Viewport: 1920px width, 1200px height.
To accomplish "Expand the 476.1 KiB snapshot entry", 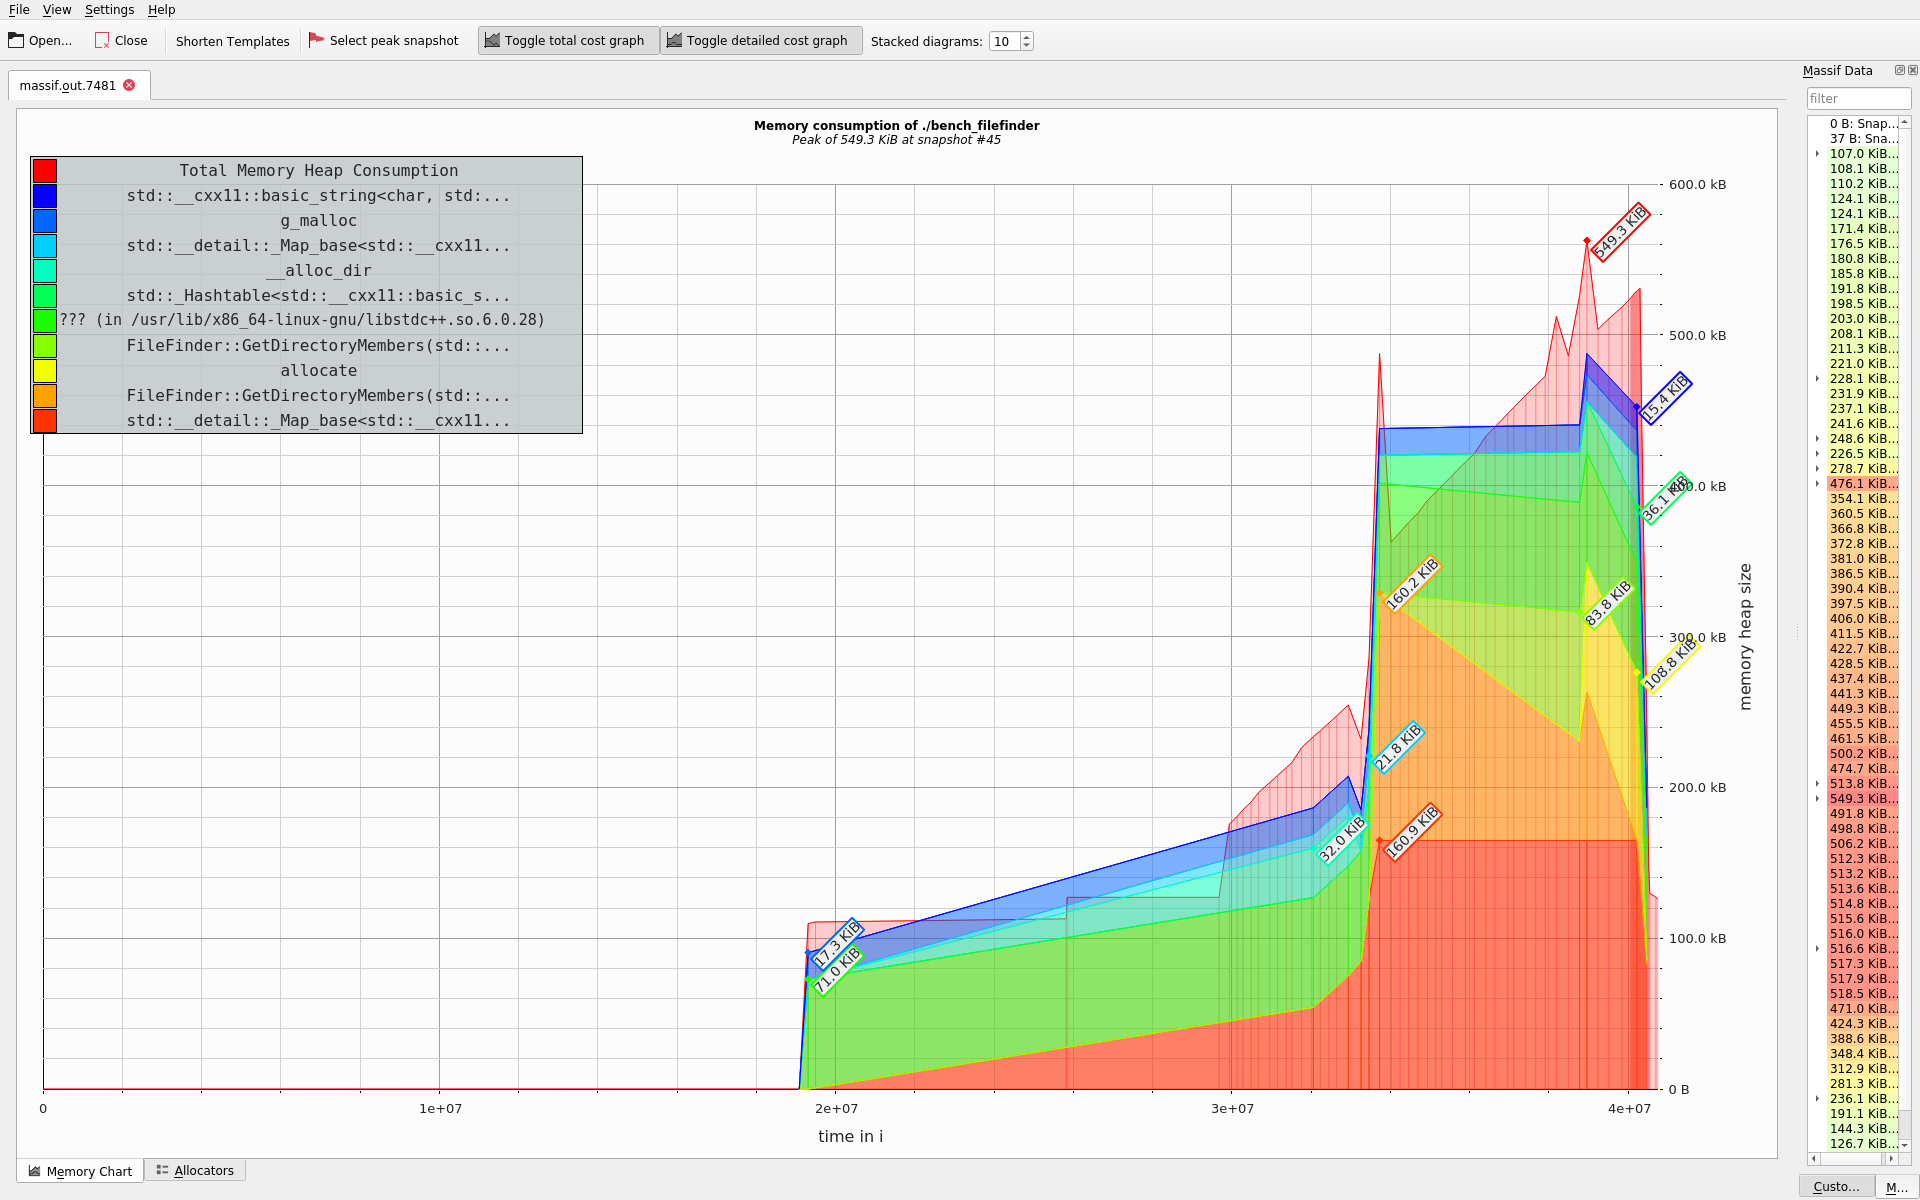I will pos(1817,484).
